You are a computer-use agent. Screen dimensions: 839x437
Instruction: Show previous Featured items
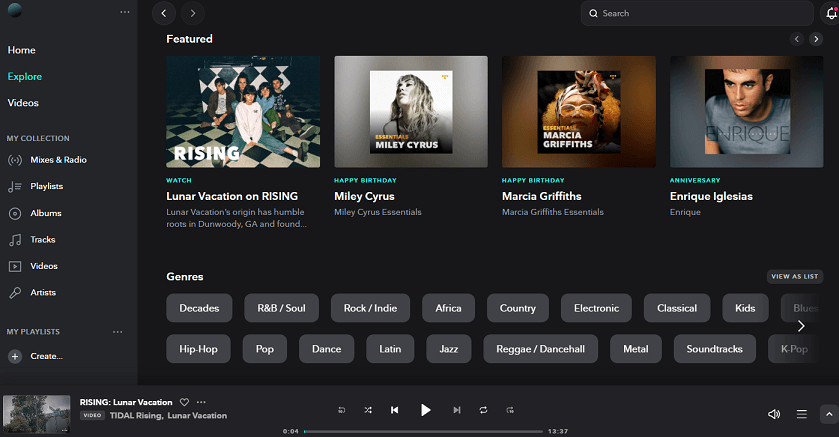tap(797, 39)
